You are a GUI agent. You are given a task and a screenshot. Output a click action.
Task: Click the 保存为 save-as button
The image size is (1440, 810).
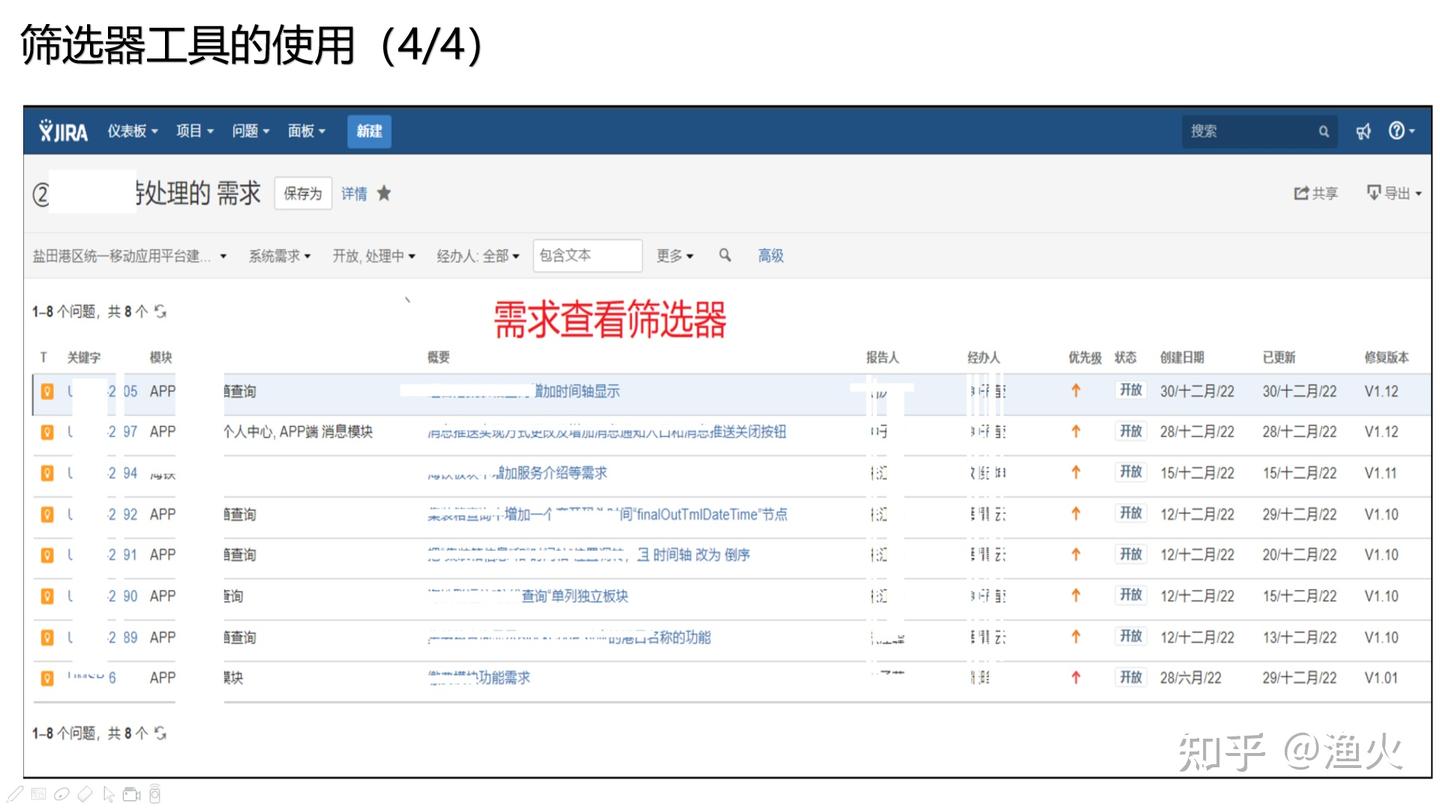pyautogui.click(x=303, y=193)
